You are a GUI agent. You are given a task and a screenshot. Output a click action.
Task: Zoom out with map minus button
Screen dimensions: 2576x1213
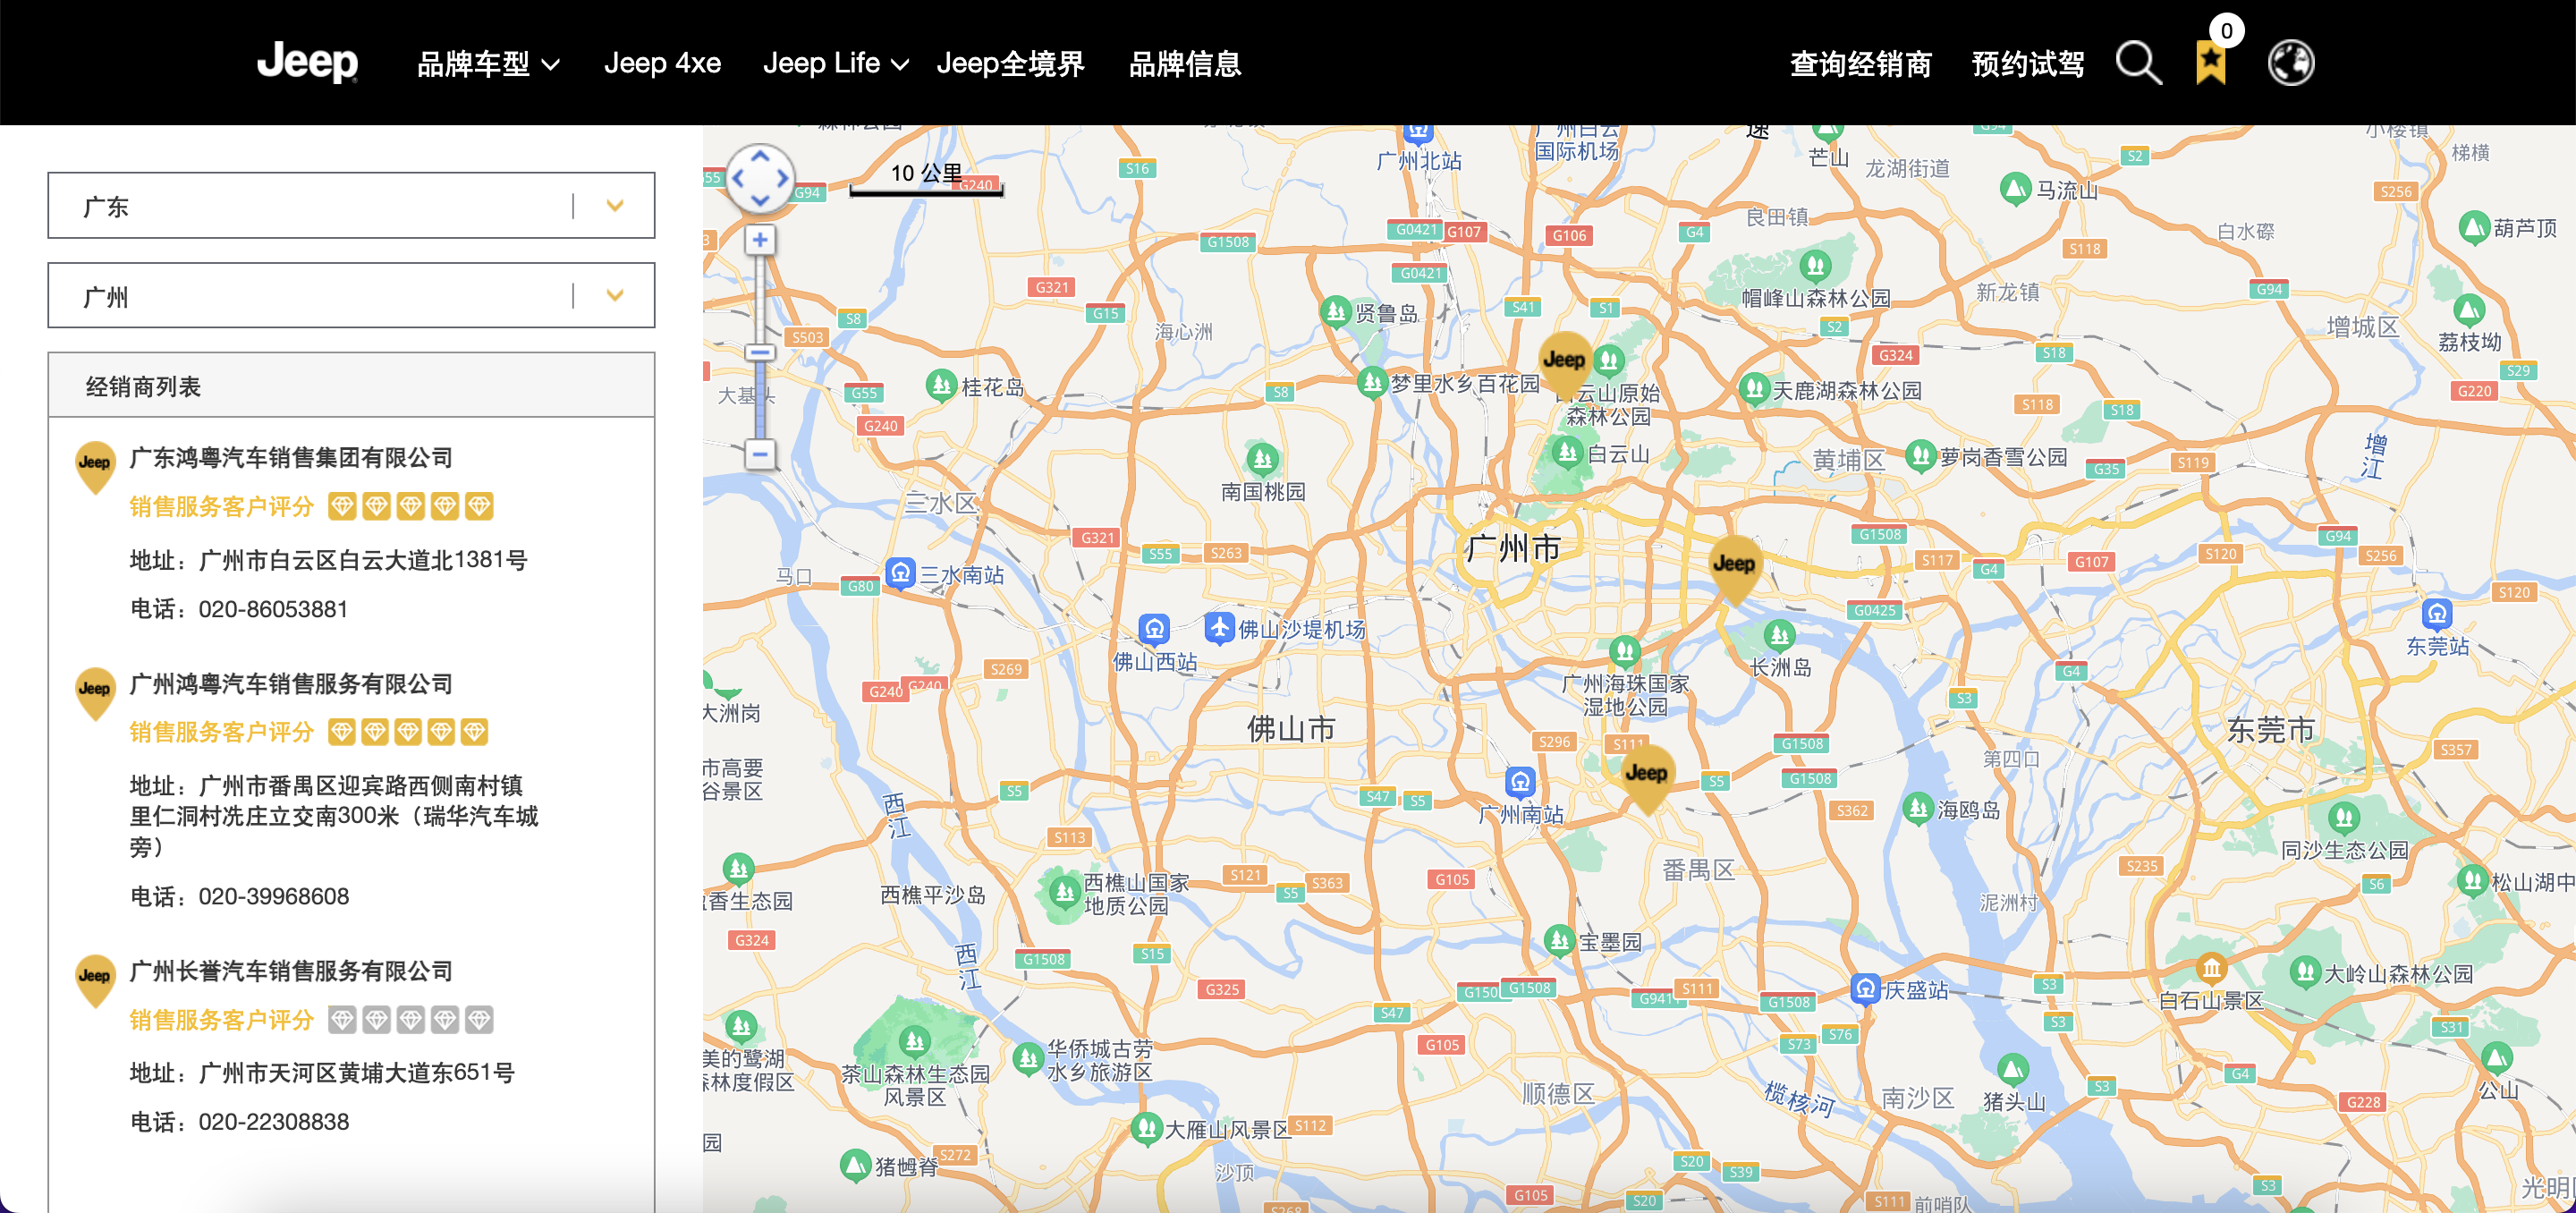point(760,455)
